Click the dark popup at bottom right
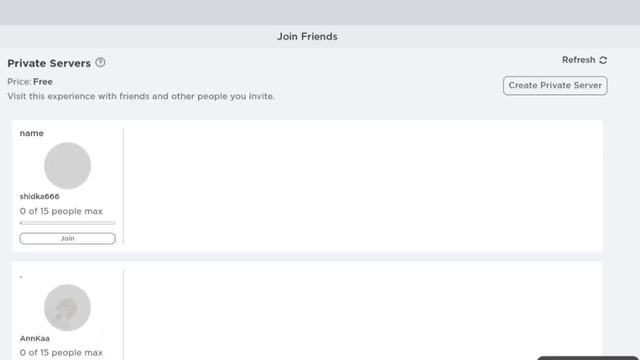 pos(588,358)
